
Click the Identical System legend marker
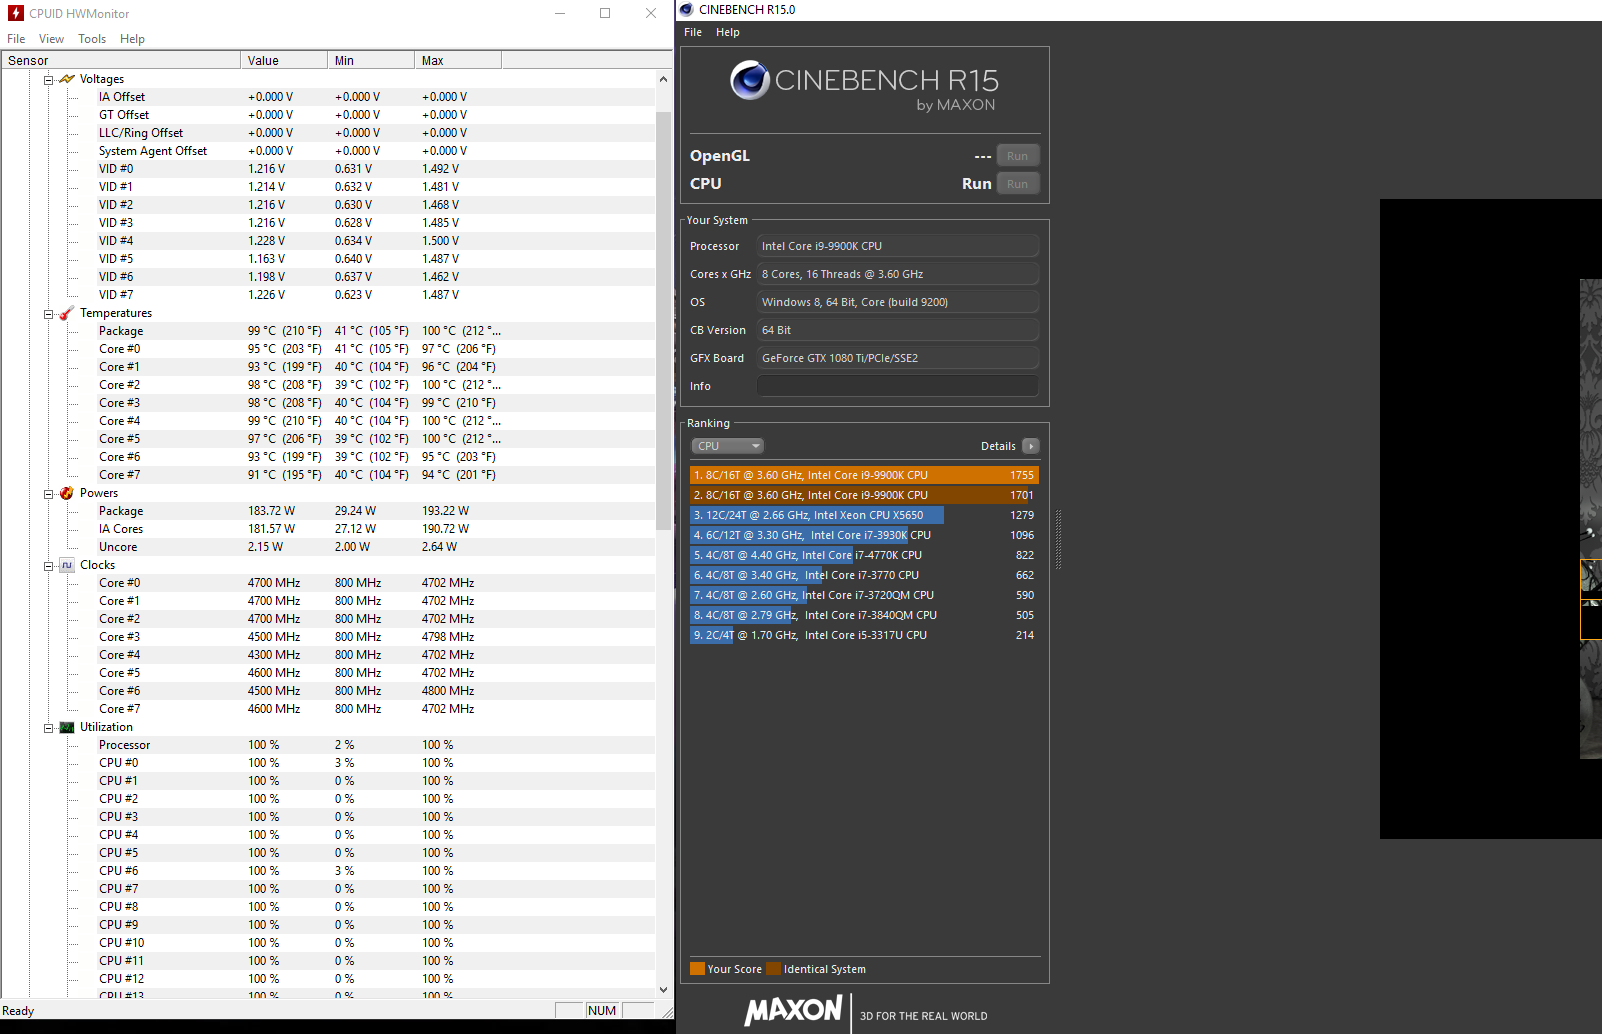pos(775,968)
